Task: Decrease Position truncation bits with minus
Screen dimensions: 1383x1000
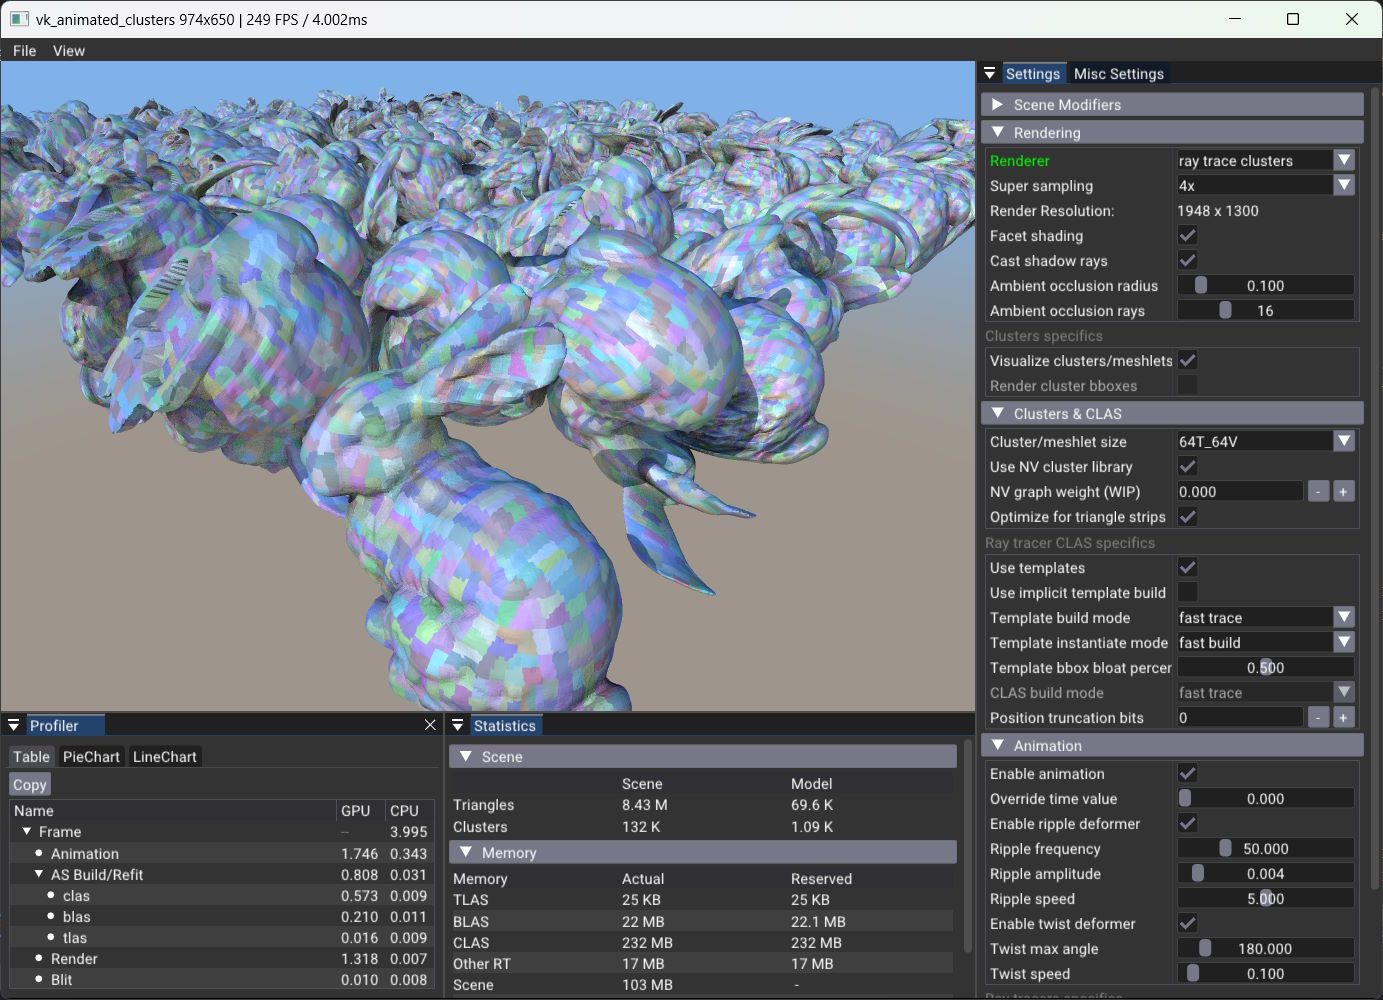Action: pyautogui.click(x=1318, y=717)
